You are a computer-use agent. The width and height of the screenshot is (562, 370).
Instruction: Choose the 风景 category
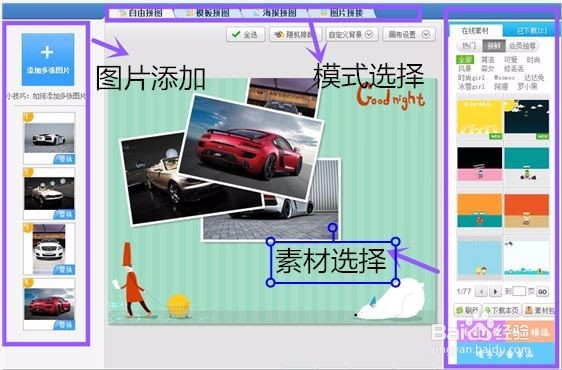pos(465,68)
